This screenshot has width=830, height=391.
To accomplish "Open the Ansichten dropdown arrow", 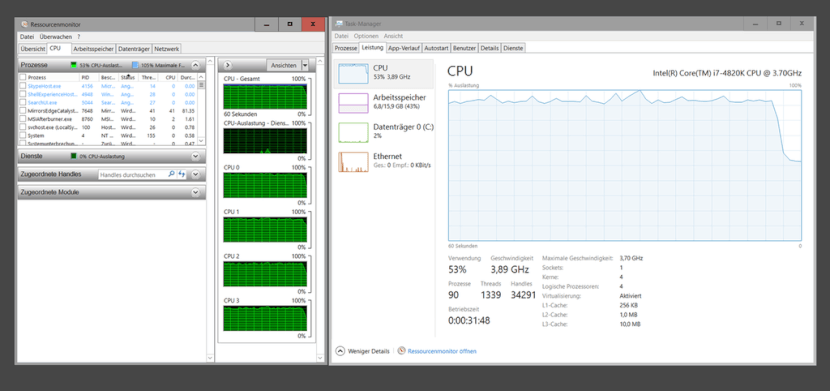I will [x=304, y=66].
